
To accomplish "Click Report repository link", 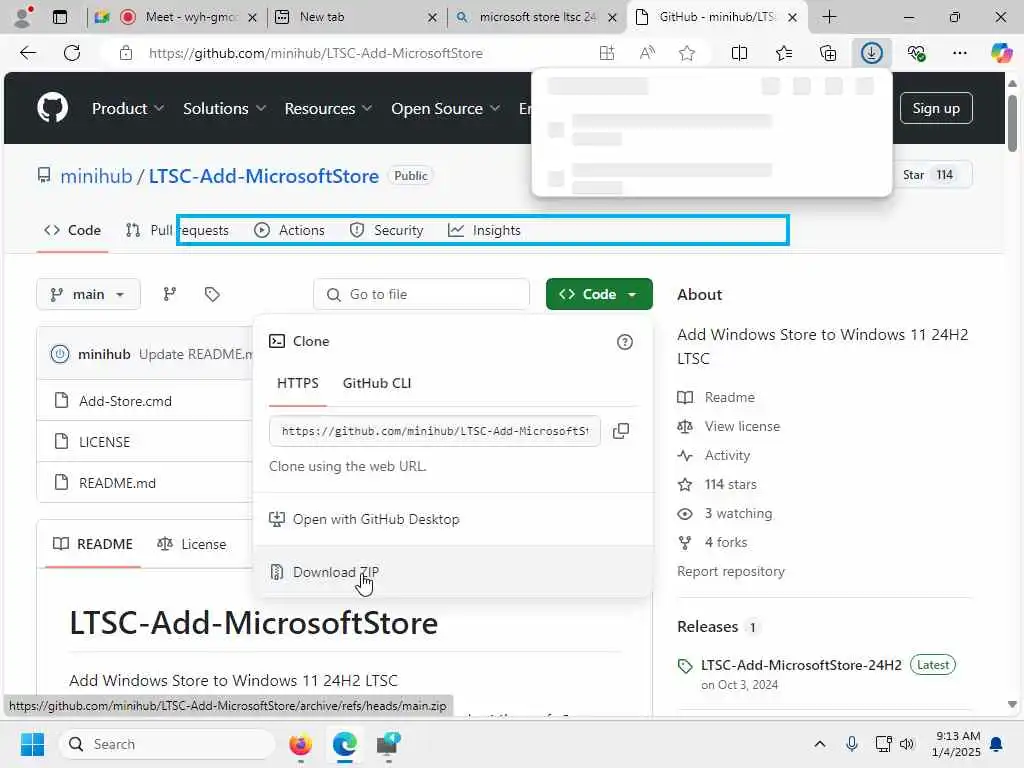I will pyautogui.click(x=731, y=571).
